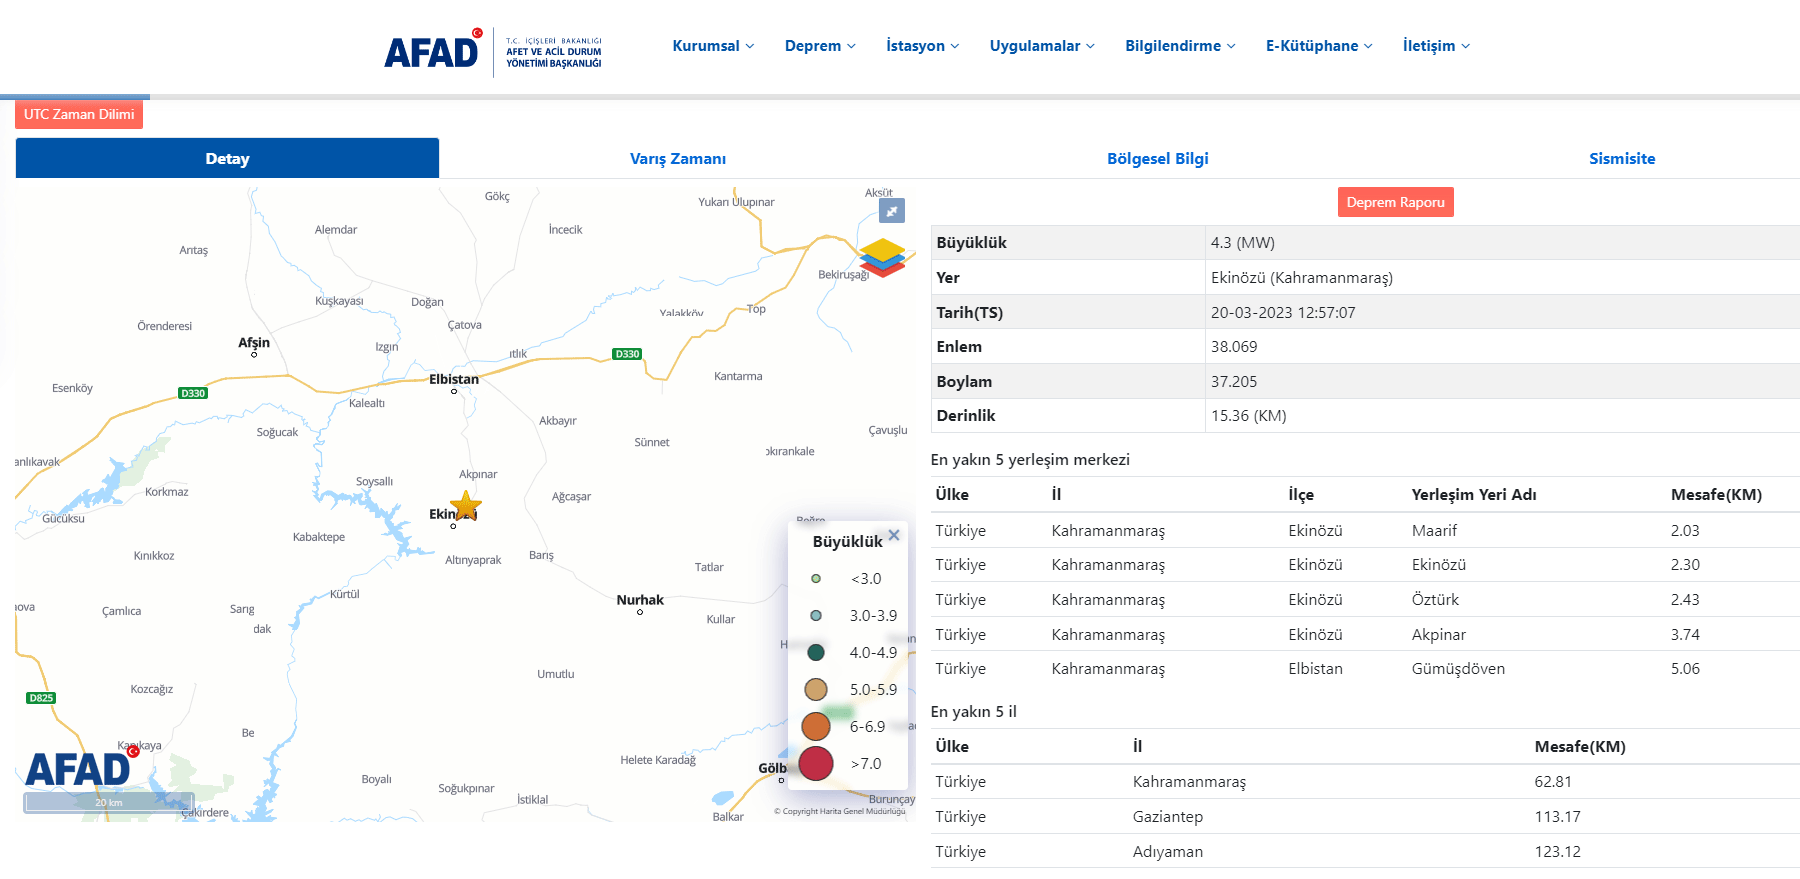This screenshot has width=1800, height=879.
Task: Click the 6-6.9 magnitude legend circle
Action: 816,727
